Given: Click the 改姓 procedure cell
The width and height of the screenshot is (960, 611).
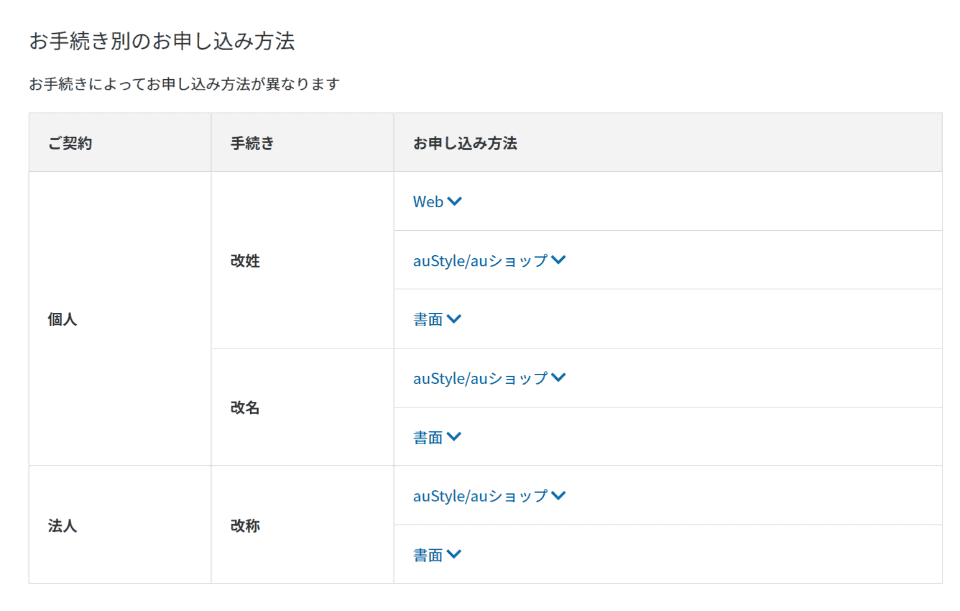Looking at the screenshot, I should click(x=302, y=260).
